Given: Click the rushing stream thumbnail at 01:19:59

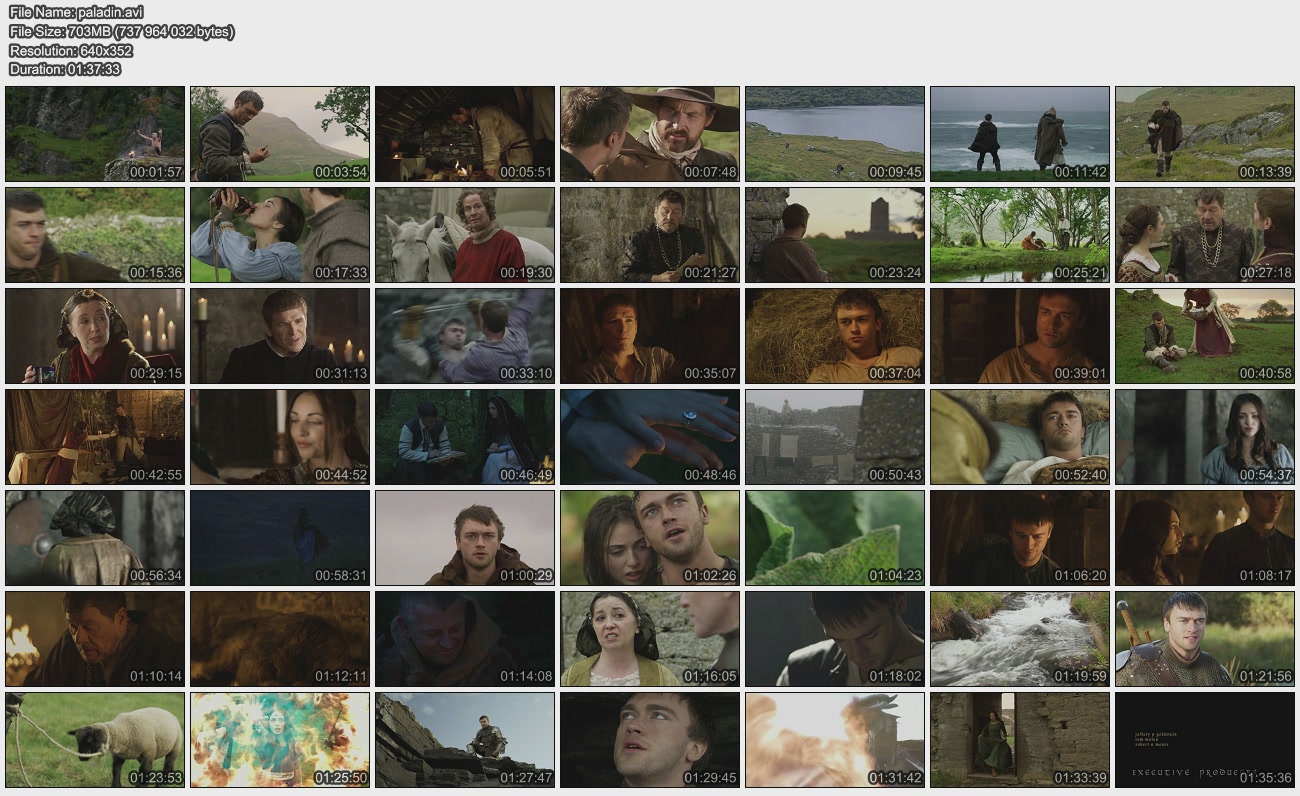Looking at the screenshot, I should pos(1020,639).
